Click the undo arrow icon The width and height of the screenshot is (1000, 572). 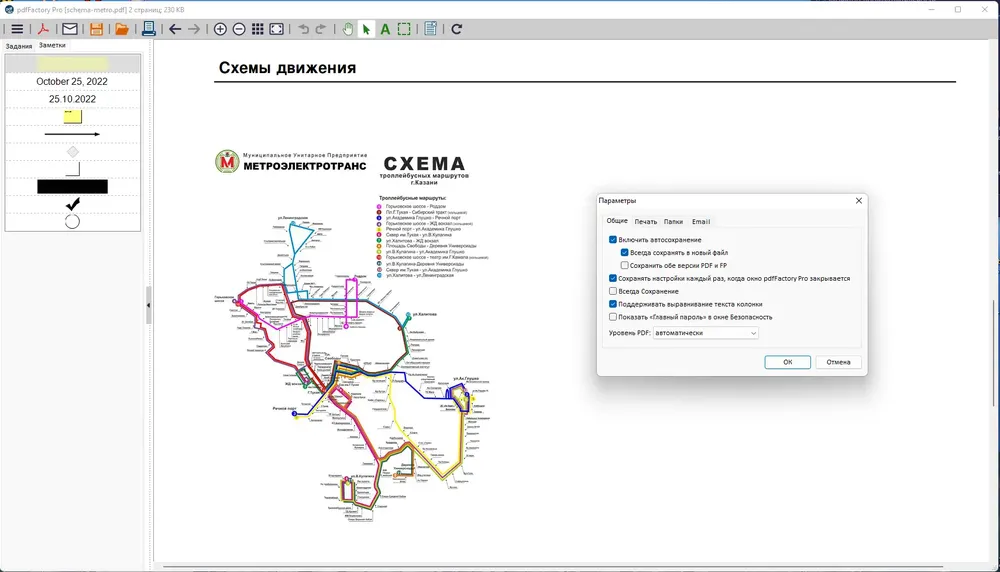[x=304, y=29]
